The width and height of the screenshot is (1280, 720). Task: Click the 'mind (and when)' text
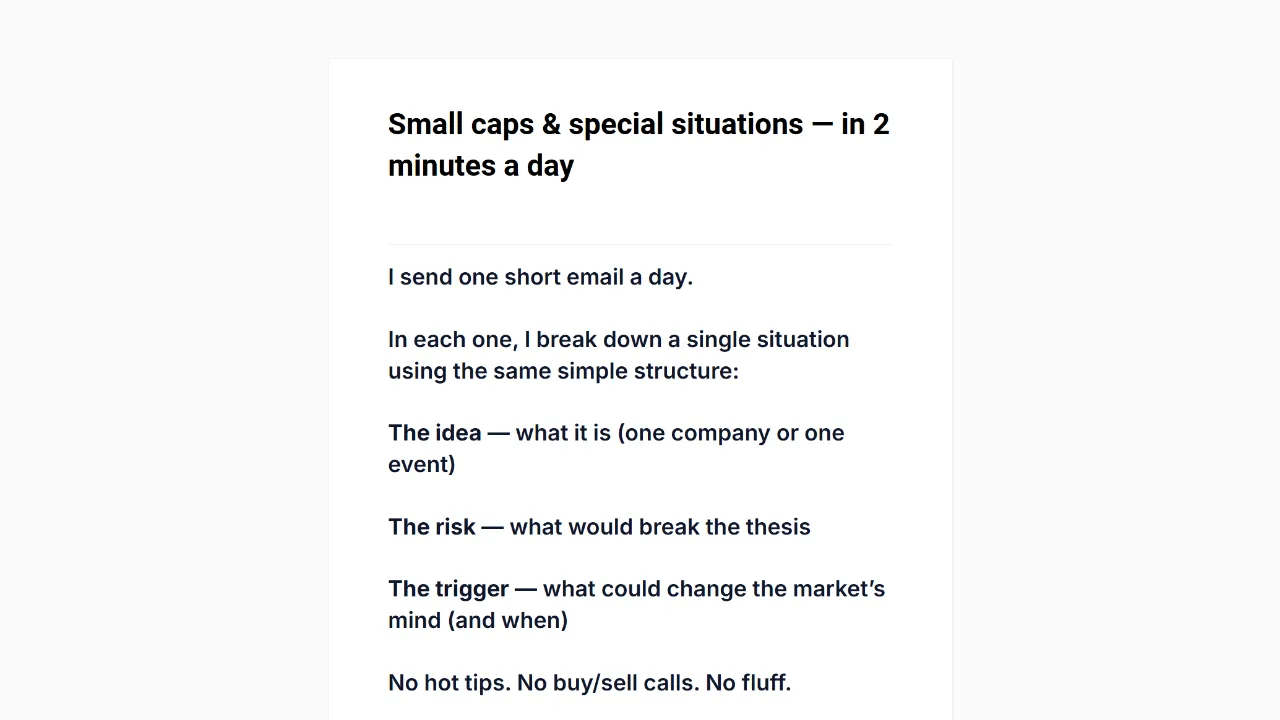478,620
